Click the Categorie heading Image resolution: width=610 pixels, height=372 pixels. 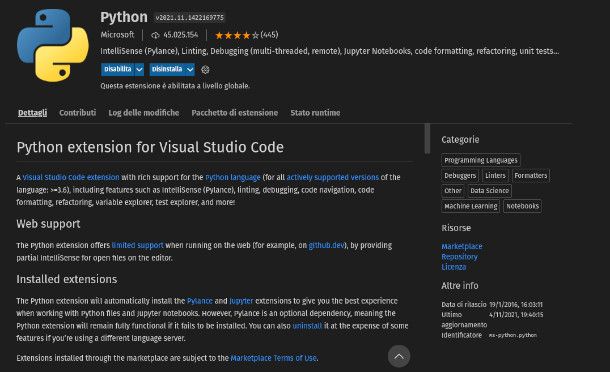[x=460, y=140]
